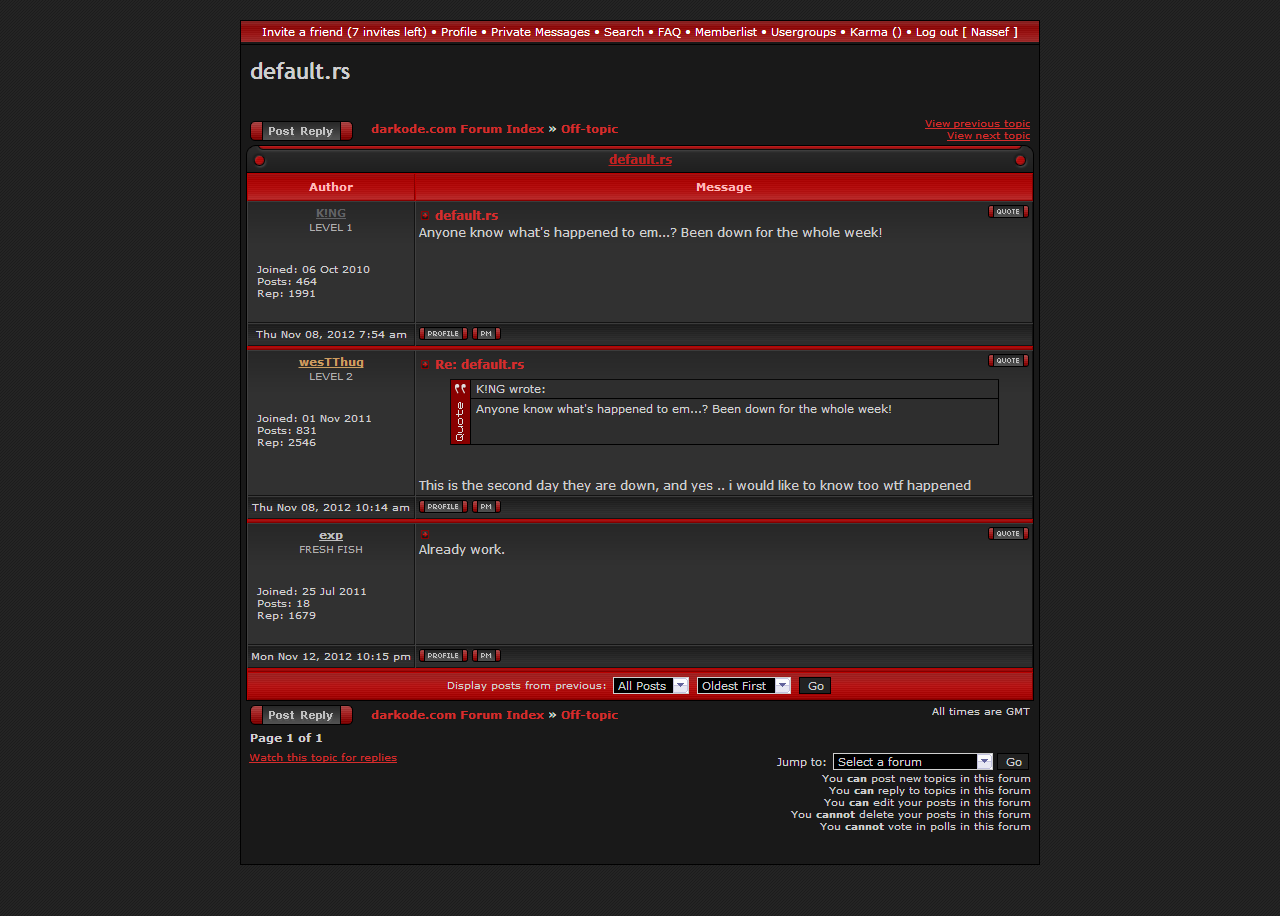The height and width of the screenshot is (916, 1280).
Task: Click the PM button under exp's post
Action: (x=486, y=656)
